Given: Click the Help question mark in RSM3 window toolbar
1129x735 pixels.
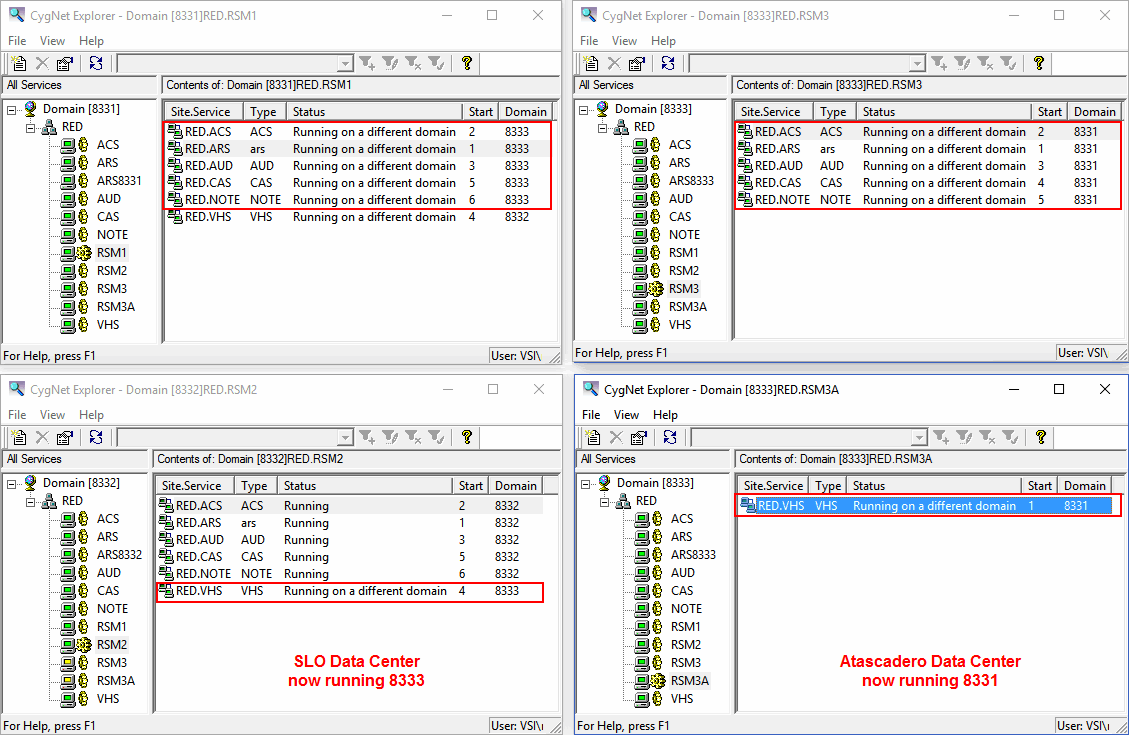Looking at the screenshot, I should pyautogui.click(x=1038, y=63).
